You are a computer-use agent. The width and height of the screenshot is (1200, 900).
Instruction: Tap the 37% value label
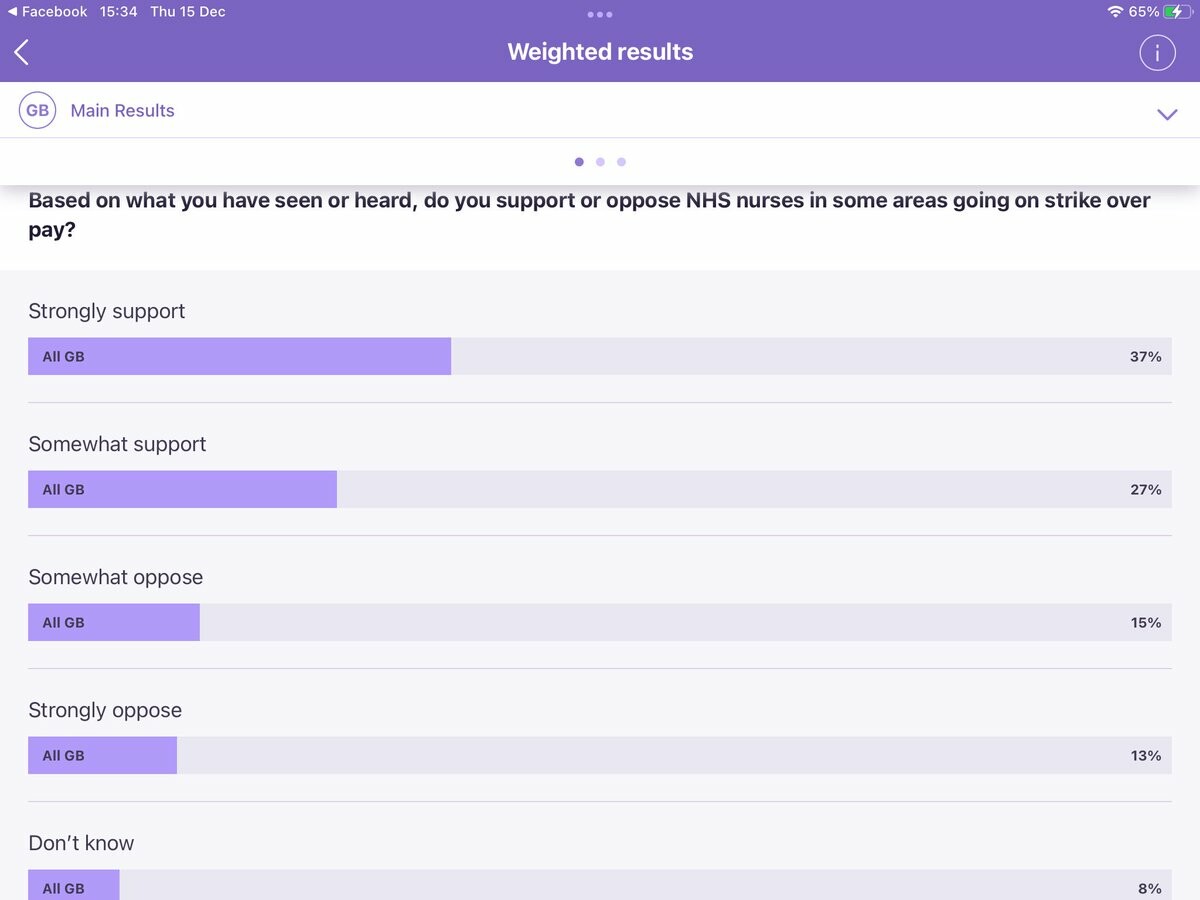pos(1145,356)
